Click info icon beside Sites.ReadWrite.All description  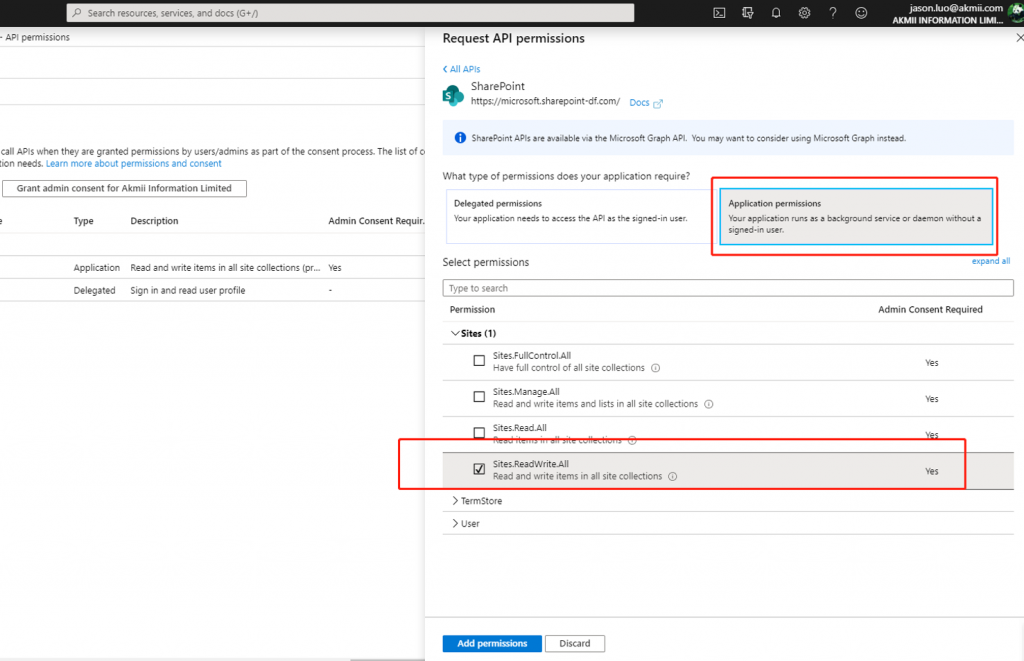pos(673,477)
